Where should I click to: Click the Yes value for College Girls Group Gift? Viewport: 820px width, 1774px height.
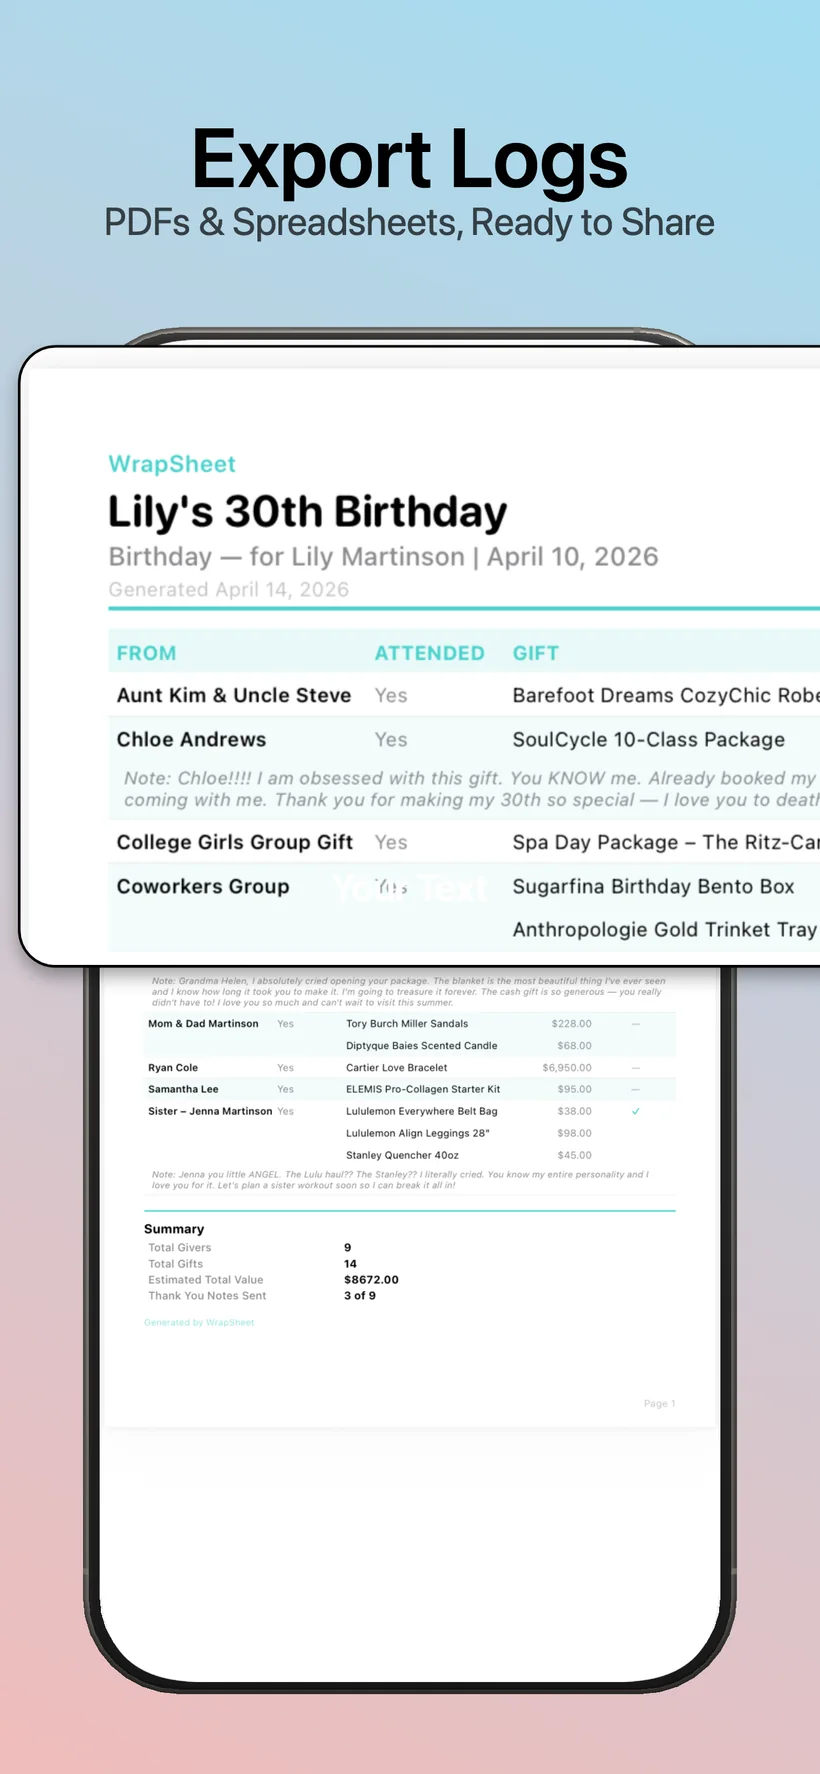391,842
